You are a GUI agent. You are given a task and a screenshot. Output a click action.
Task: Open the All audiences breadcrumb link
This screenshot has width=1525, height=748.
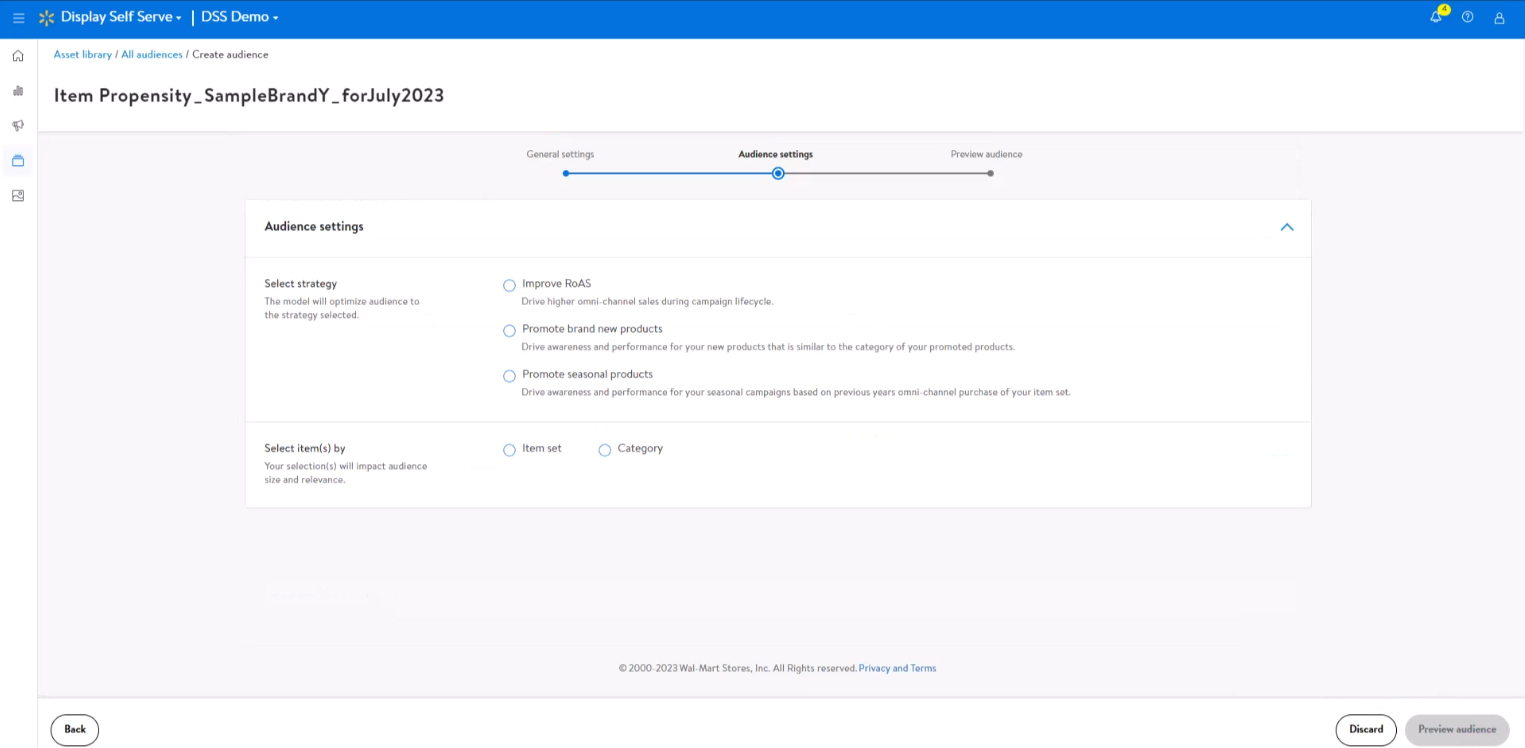(x=152, y=55)
